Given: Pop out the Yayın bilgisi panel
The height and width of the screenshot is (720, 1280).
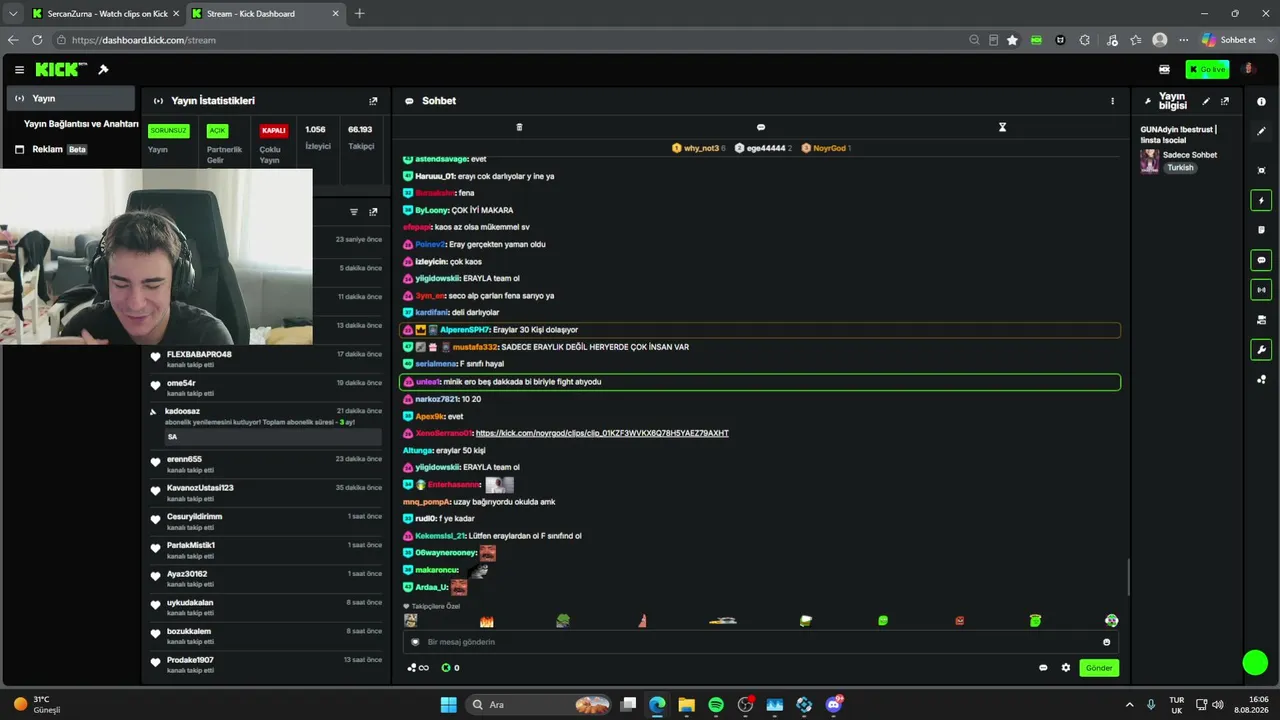Looking at the screenshot, I should point(1225,101).
